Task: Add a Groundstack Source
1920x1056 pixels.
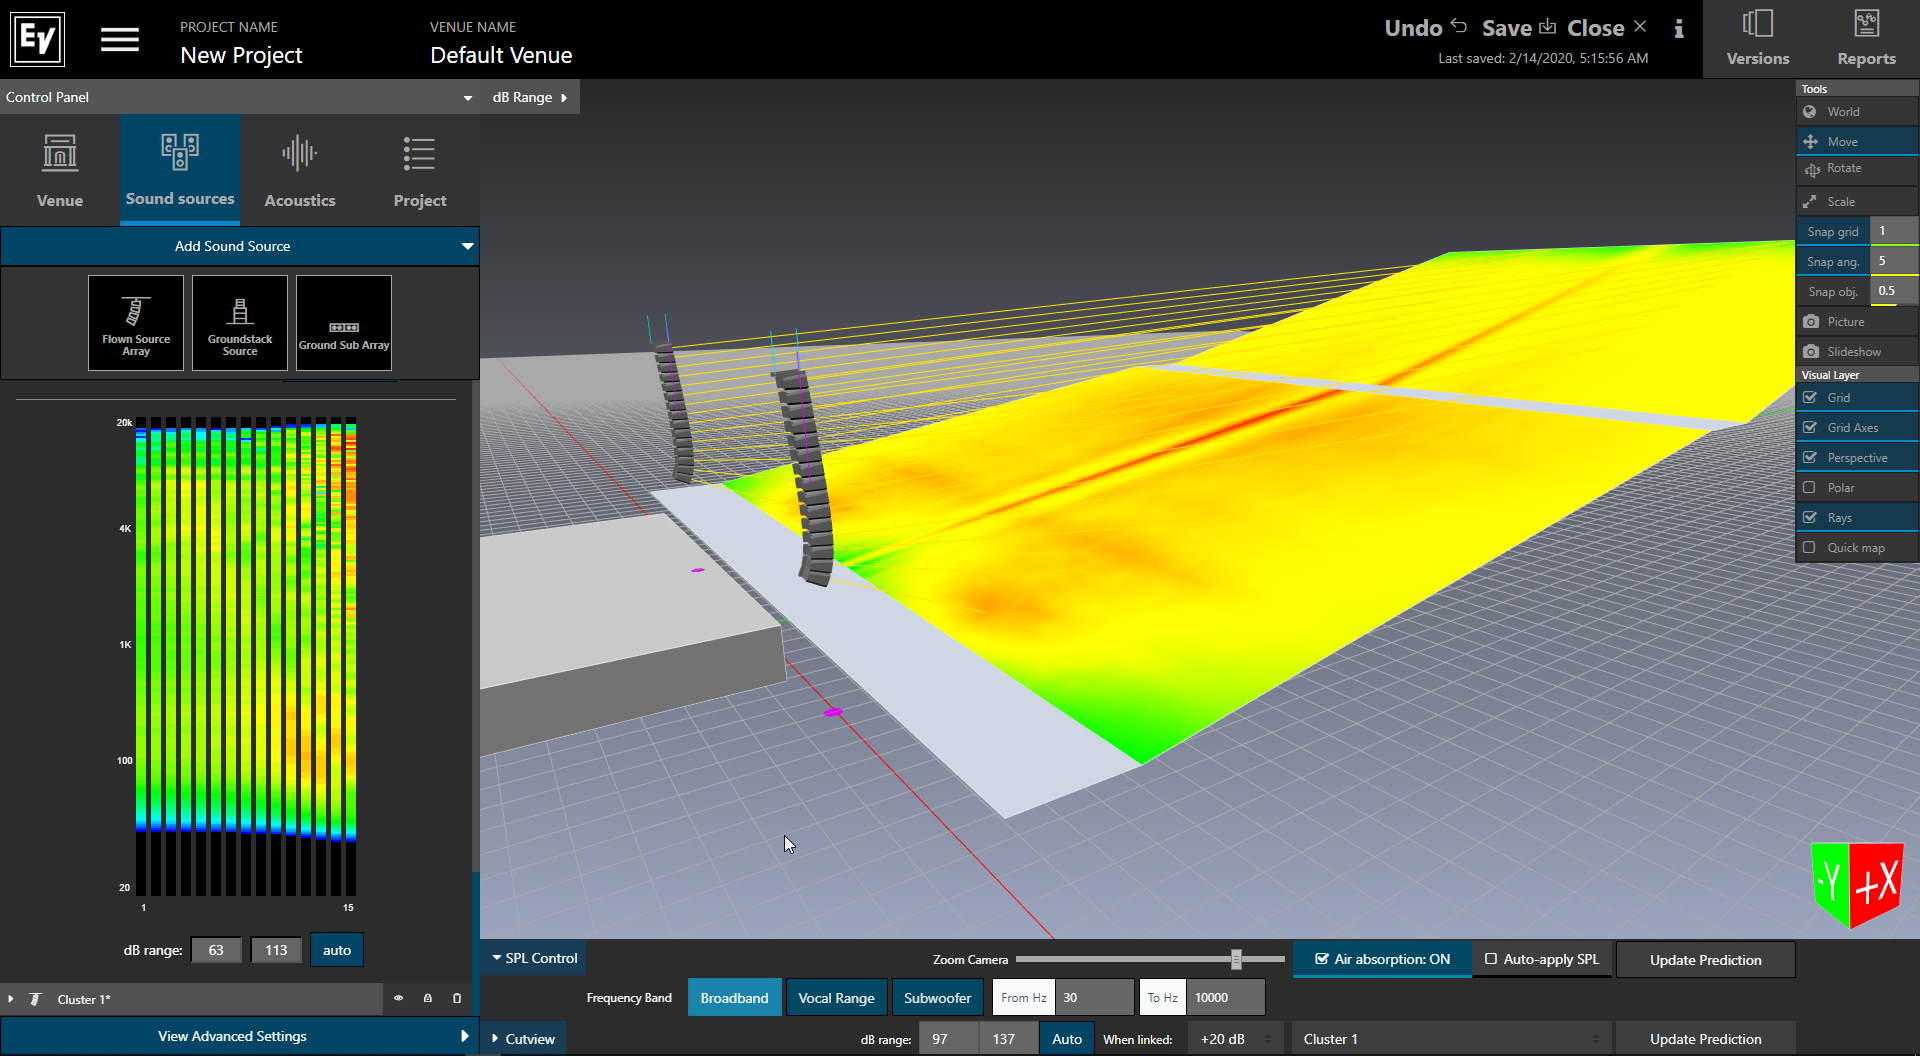Action: coord(240,323)
